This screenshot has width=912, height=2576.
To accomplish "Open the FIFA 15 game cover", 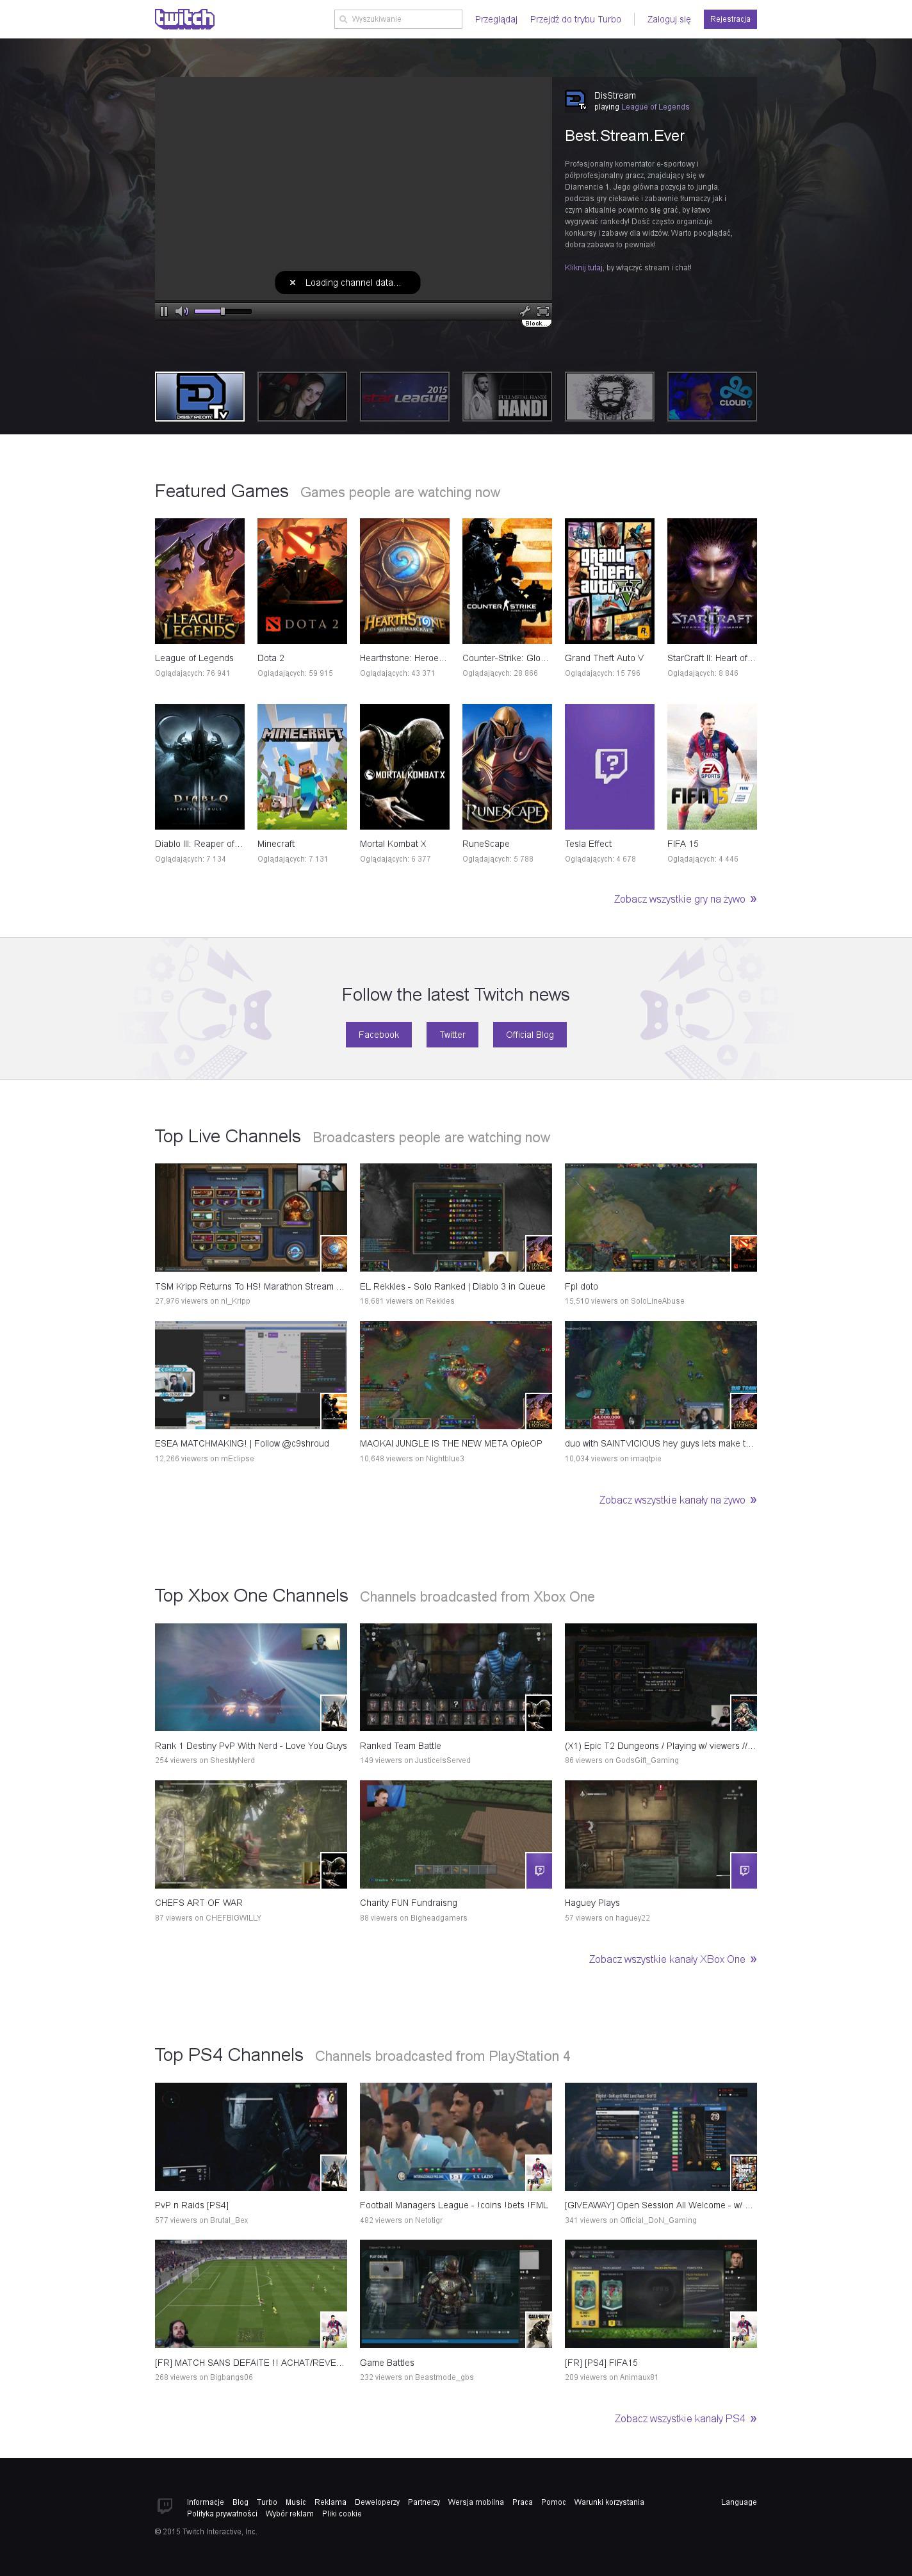I will click(x=712, y=767).
